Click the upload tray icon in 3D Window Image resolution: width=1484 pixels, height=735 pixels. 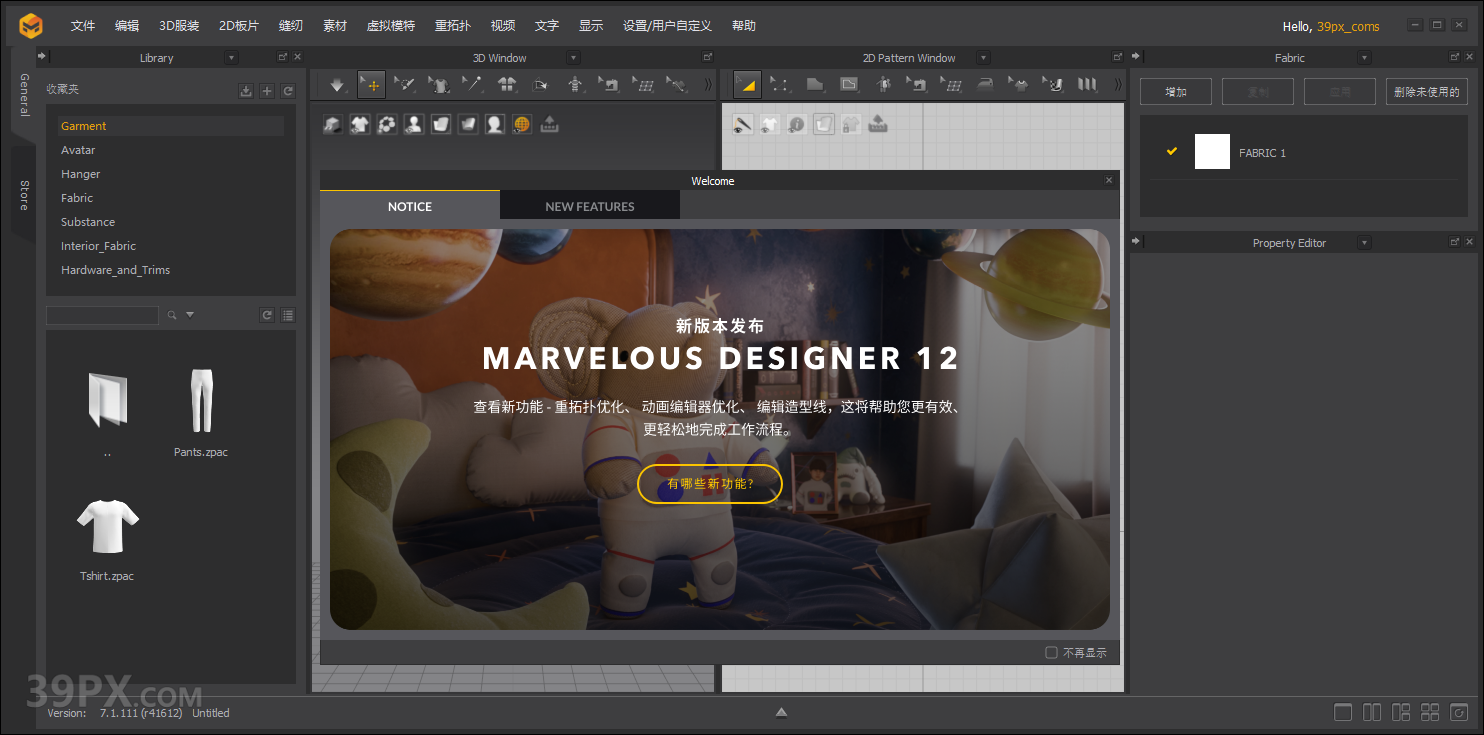pyautogui.click(x=549, y=124)
